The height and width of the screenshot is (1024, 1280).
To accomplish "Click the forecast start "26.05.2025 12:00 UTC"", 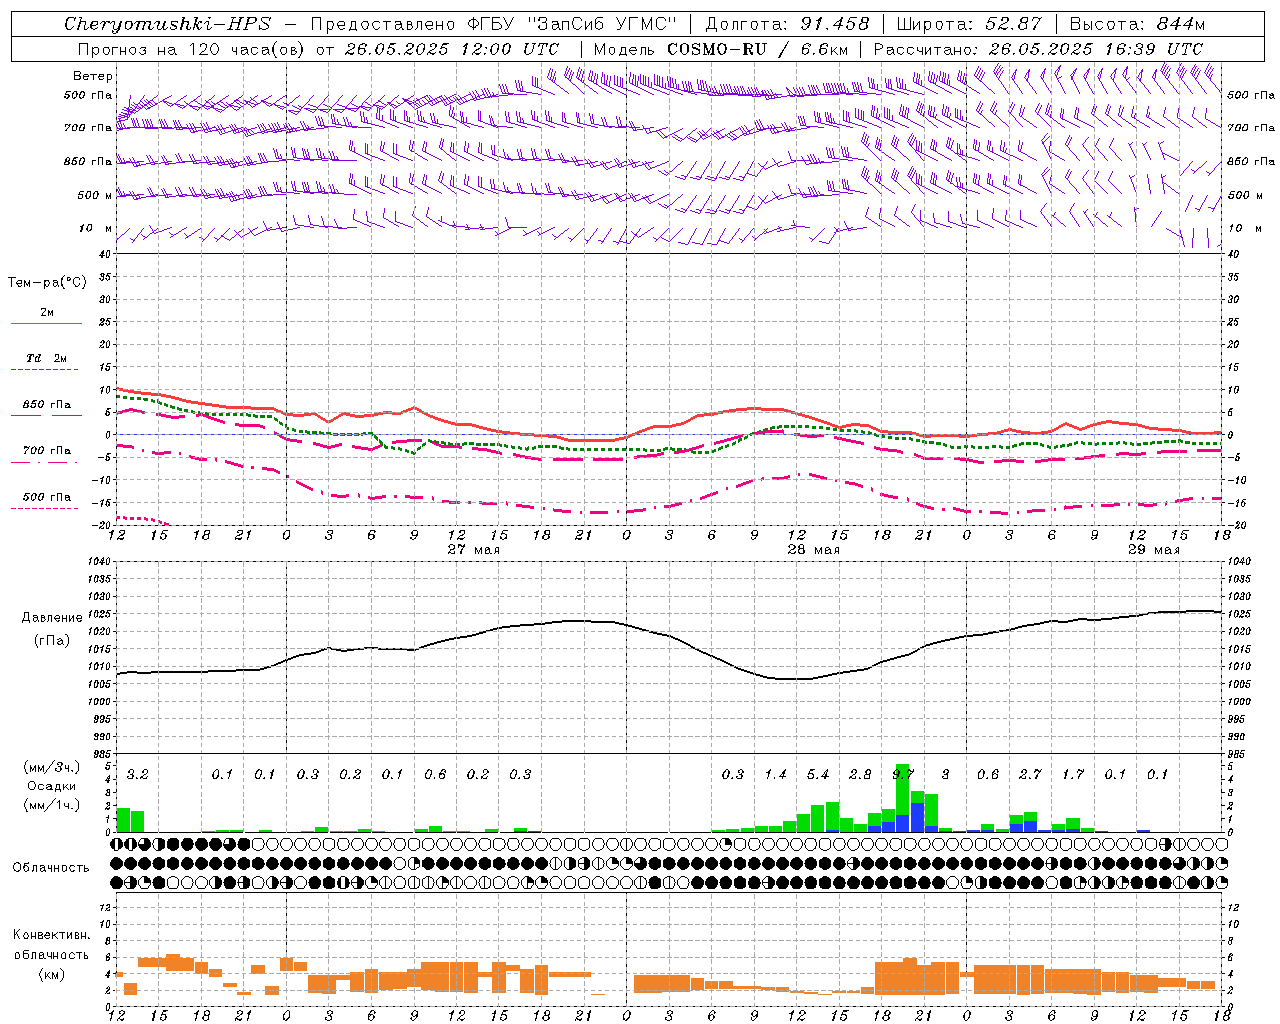I will click(452, 49).
